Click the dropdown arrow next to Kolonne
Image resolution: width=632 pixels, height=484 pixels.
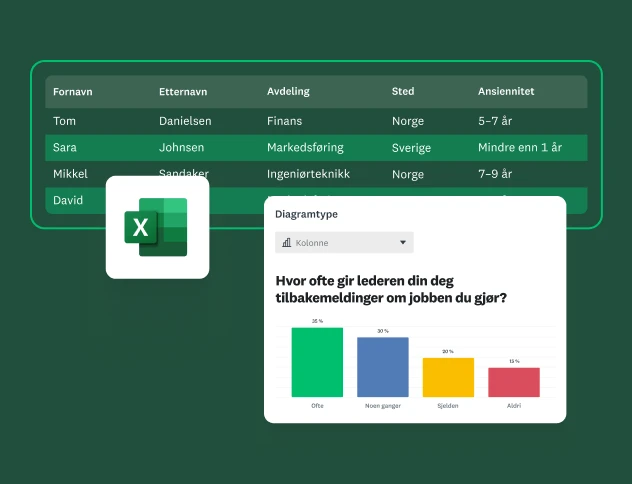point(403,243)
